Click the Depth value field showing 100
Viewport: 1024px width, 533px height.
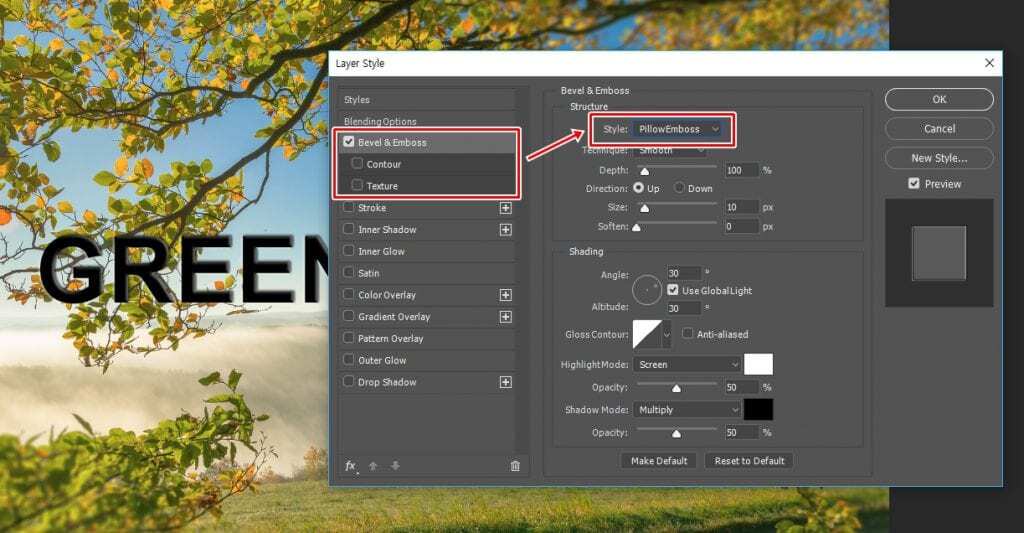pos(741,170)
